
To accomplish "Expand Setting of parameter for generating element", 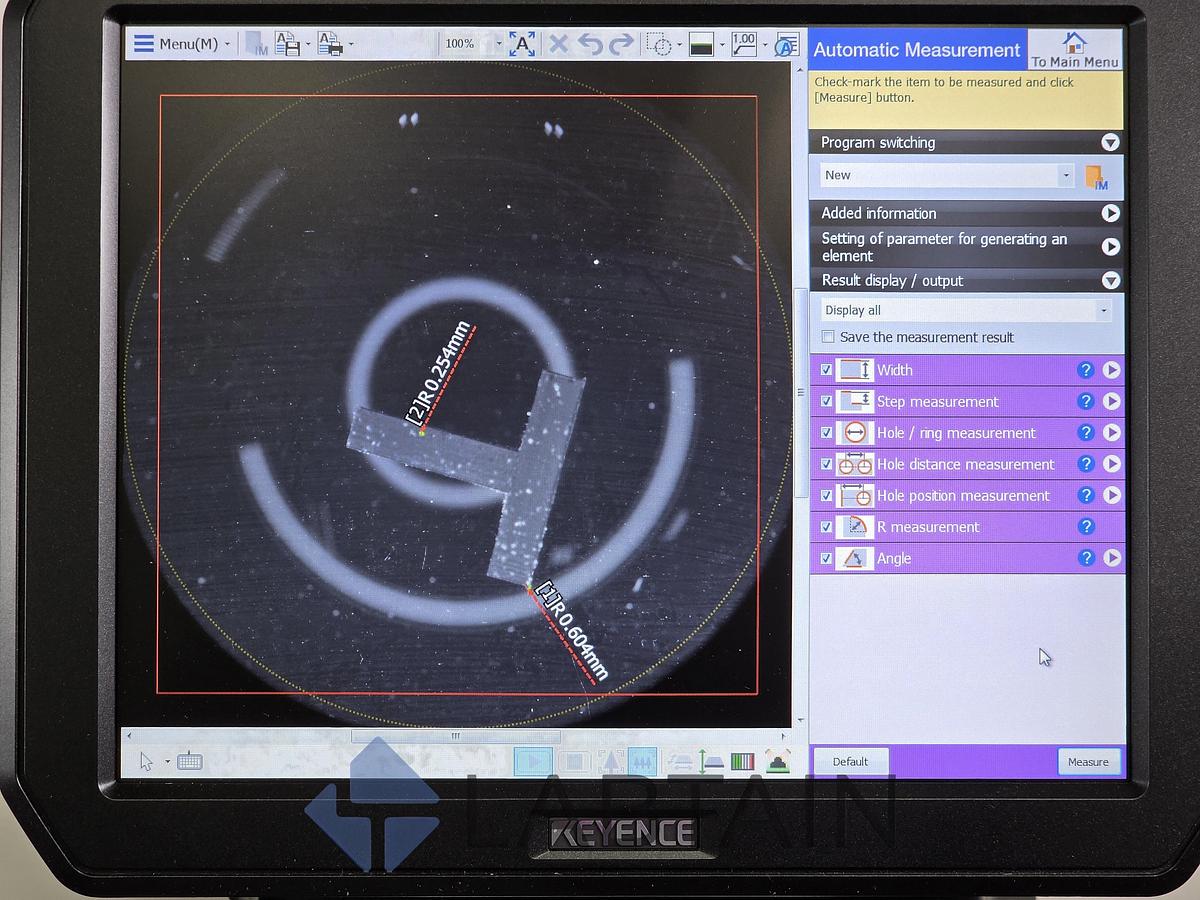I will 1110,246.
